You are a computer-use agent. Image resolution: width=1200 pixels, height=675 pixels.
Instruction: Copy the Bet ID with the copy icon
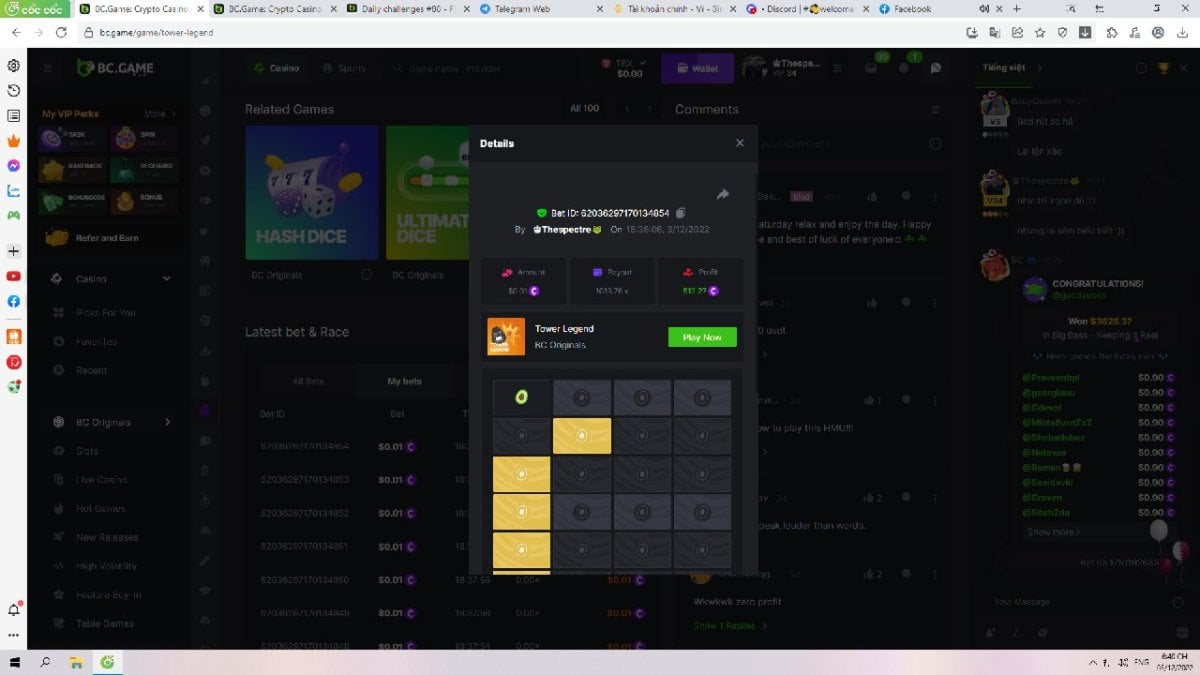[680, 213]
